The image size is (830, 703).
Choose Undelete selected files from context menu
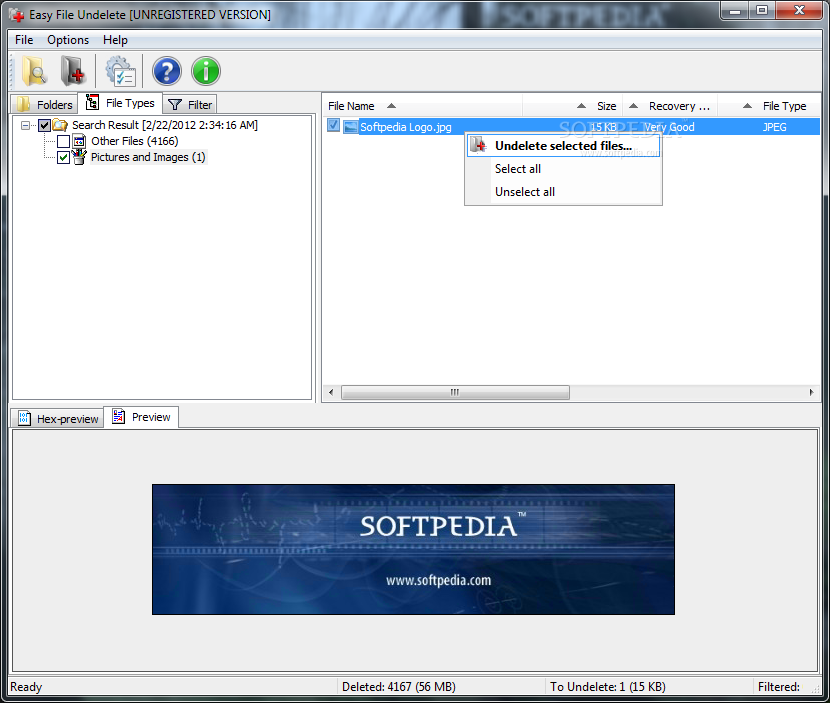tap(563, 146)
